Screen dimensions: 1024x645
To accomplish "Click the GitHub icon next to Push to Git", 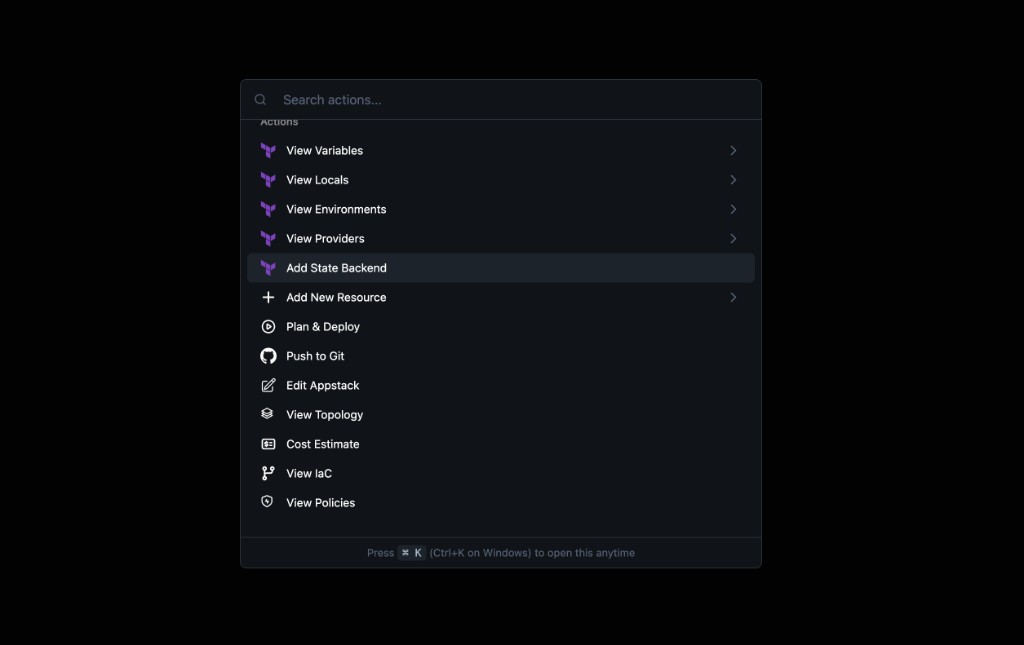I will click(x=268, y=355).
